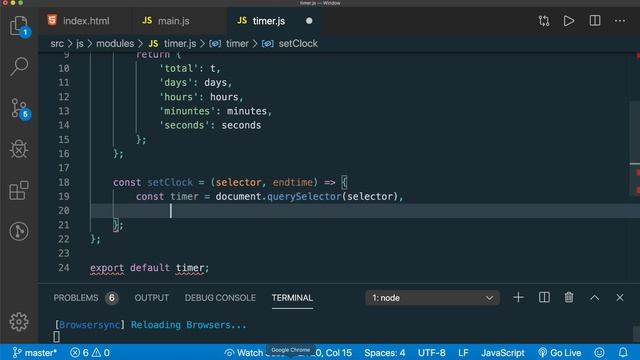Click the endtime parameter on line 18
Viewport: 640px width, 360px height.
pos(292,182)
